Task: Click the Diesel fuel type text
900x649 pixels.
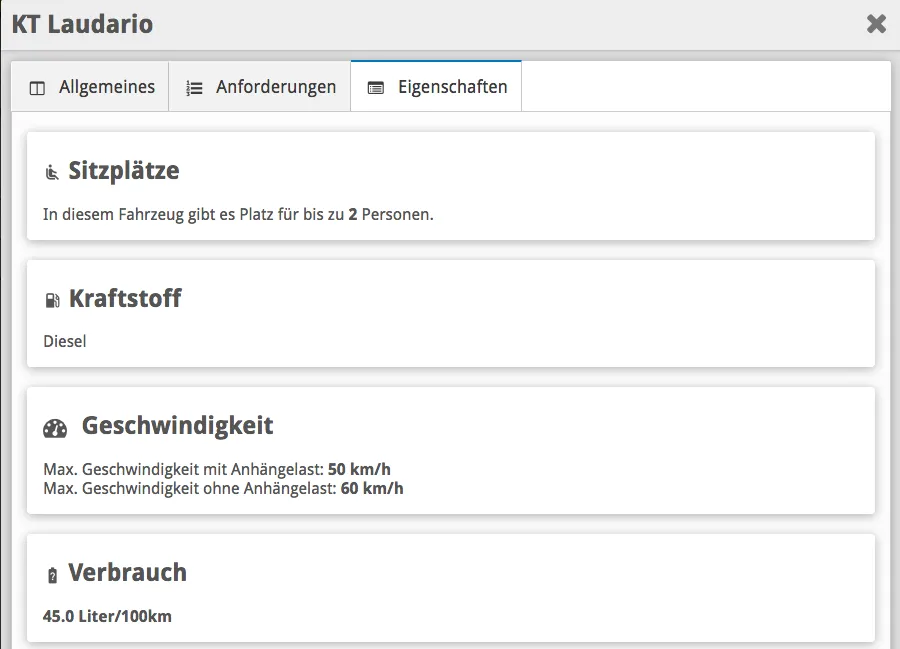Action: (x=65, y=342)
